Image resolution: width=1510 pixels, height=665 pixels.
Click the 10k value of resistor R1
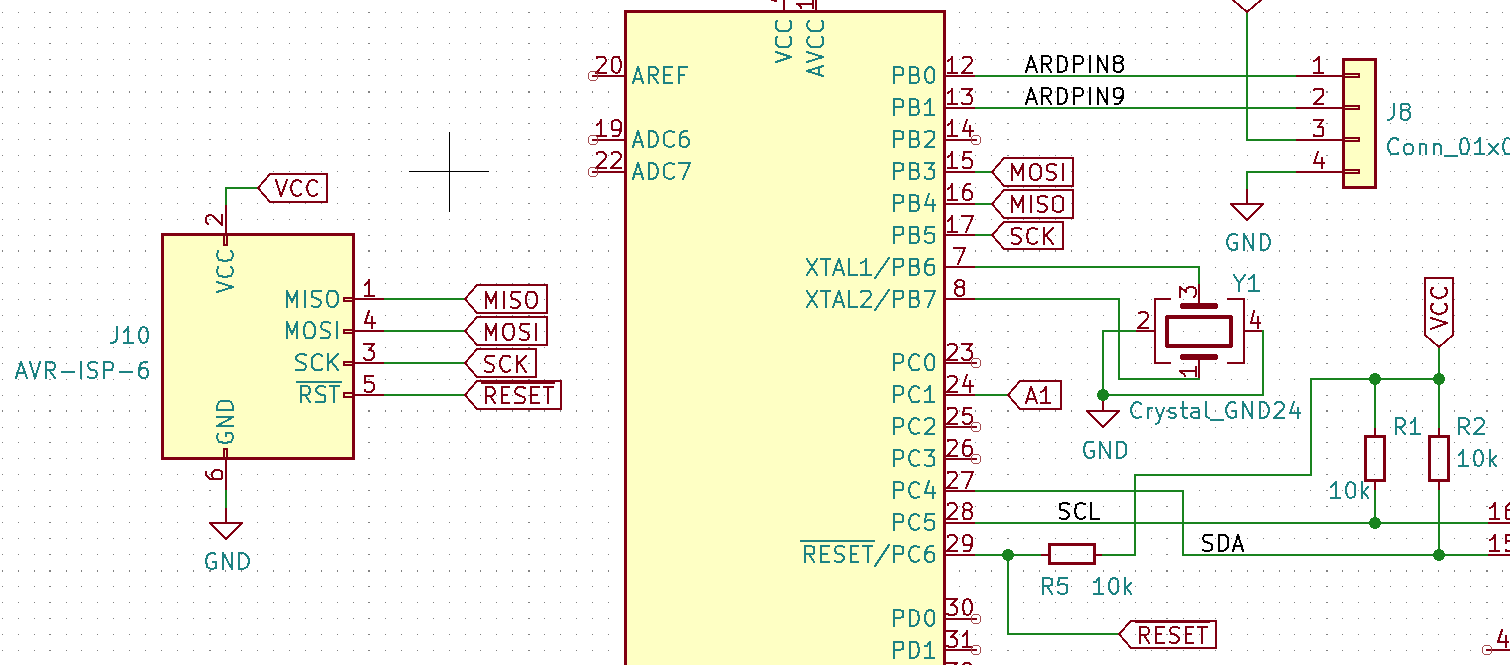pos(1349,491)
